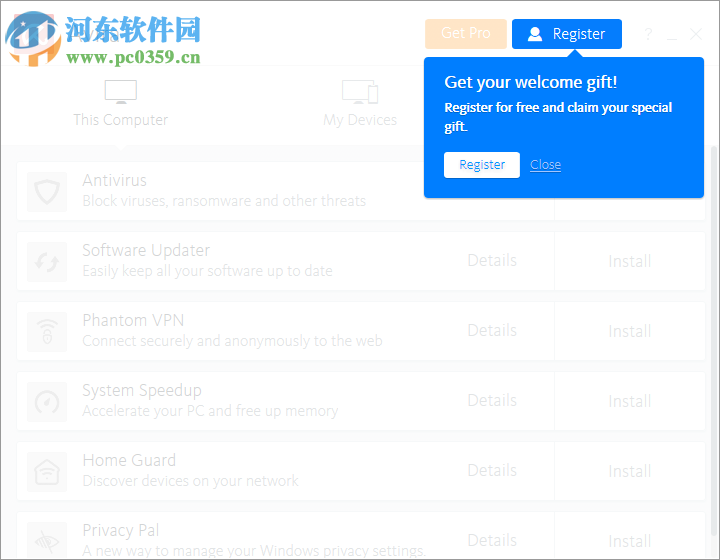Click 'Easily keep all your software up to date'
This screenshot has width=720, height=560.
tap(208, 271)
